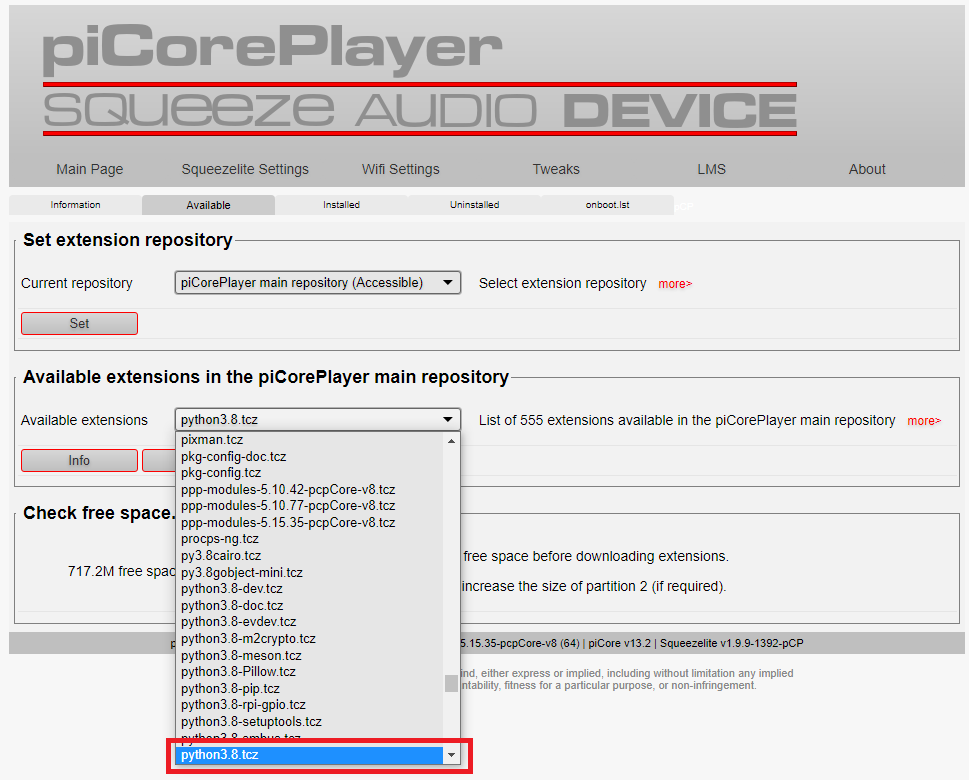Image resolution: width=969 pixels, height=780 pixels.
Task: Choose py3.8gobject-mini.tcz extension
Action: [x=310, y=572]
